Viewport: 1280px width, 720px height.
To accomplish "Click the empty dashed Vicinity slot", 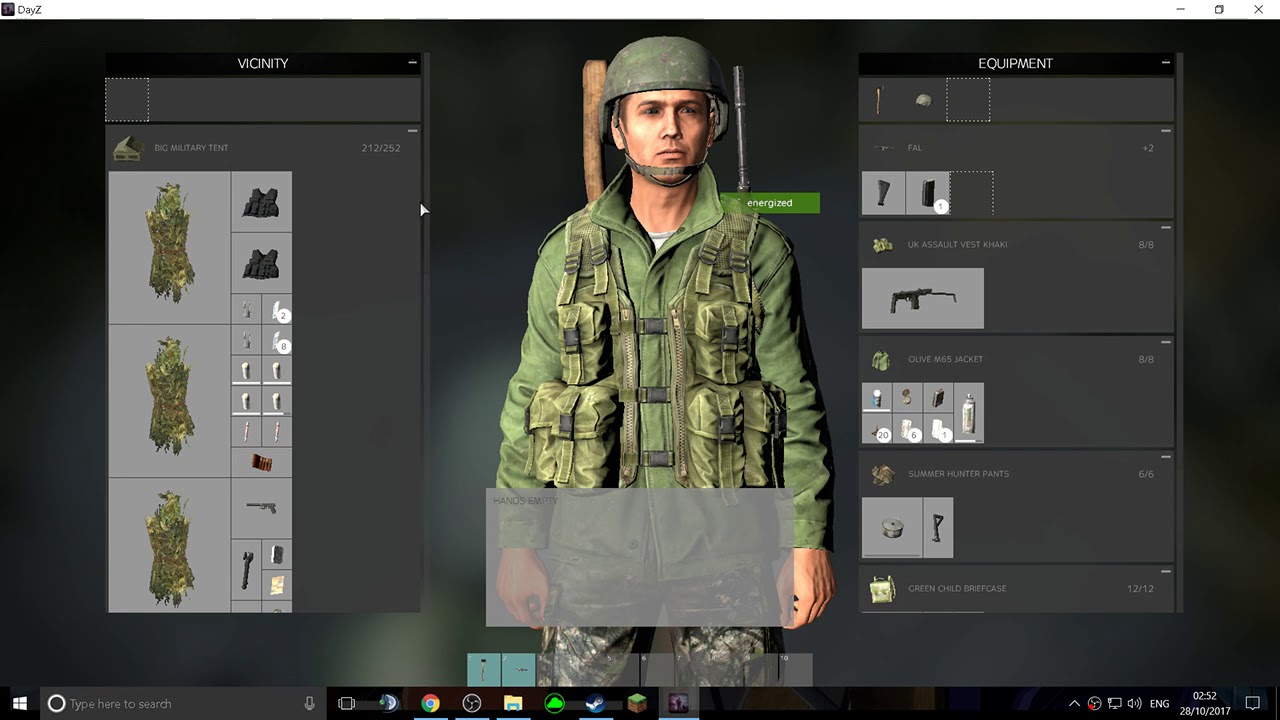I will pos(127,100).
